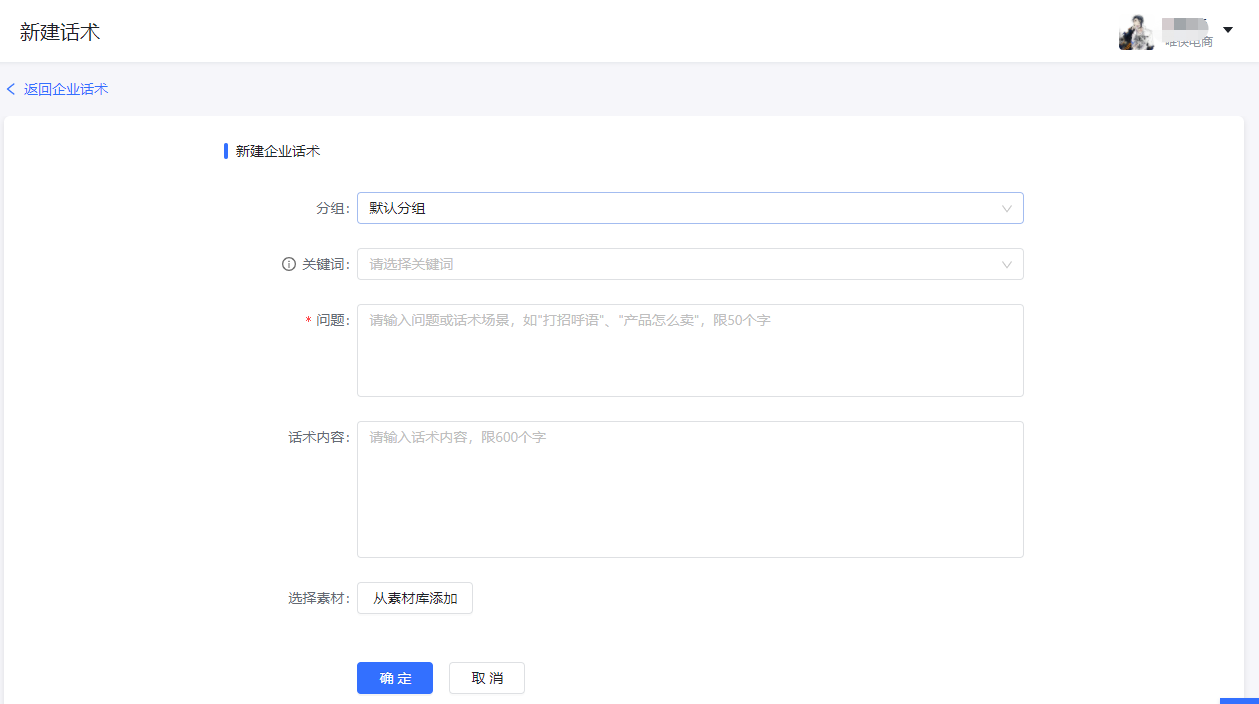Click the red asterisk 问题 label
The height and width of the screenshot is (704, 1259).
(x=327, y=320)
